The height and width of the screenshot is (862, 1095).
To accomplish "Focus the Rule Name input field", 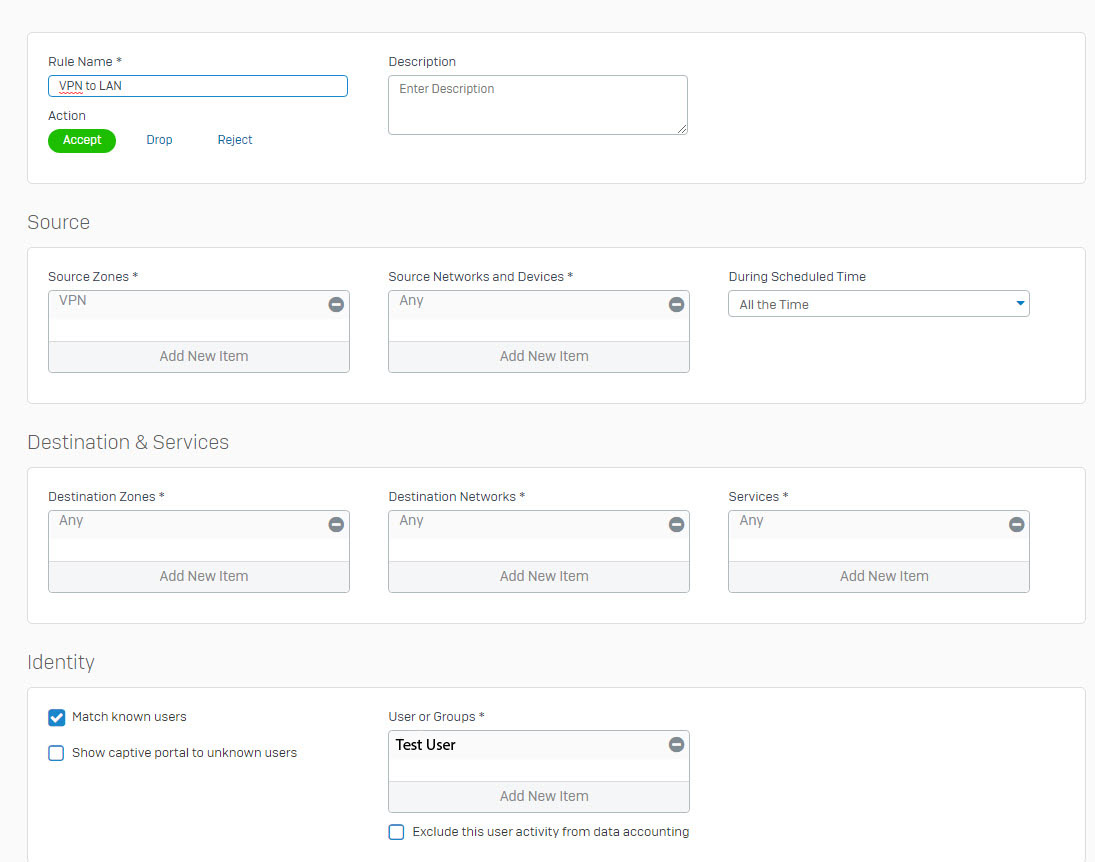I will (198, 86).
